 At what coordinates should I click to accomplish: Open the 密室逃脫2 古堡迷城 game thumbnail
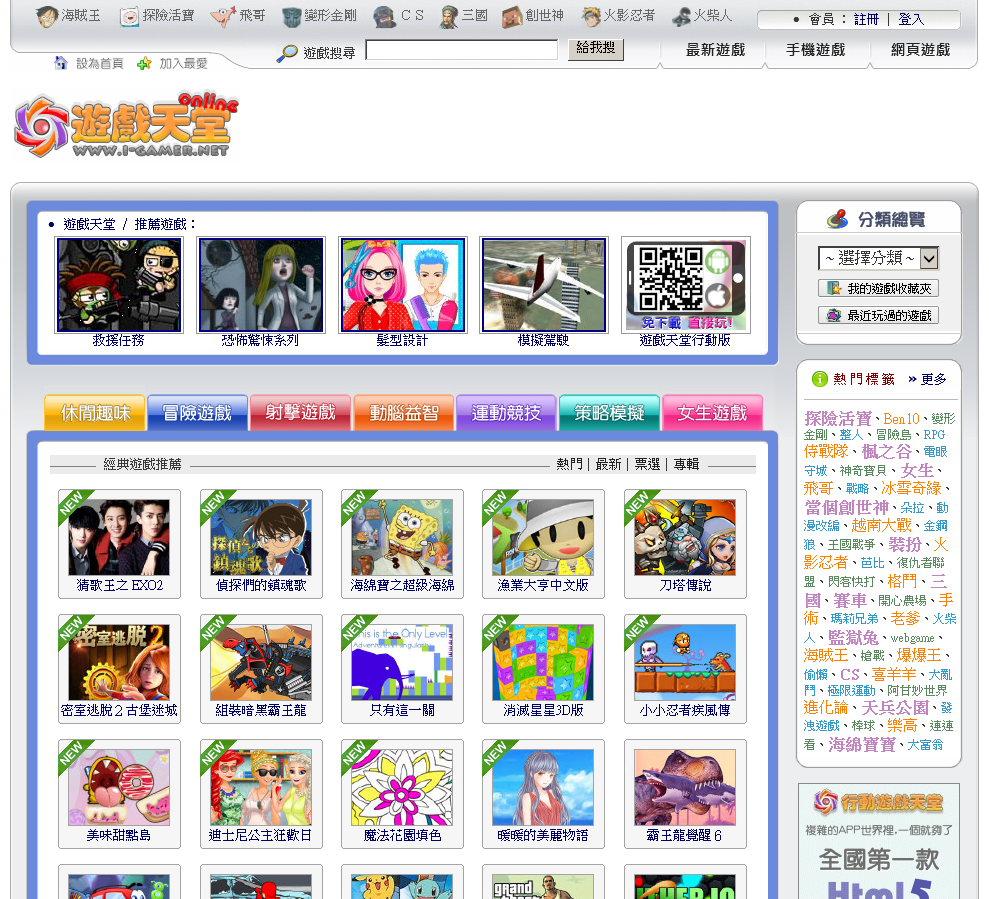[x=119, y=662]
